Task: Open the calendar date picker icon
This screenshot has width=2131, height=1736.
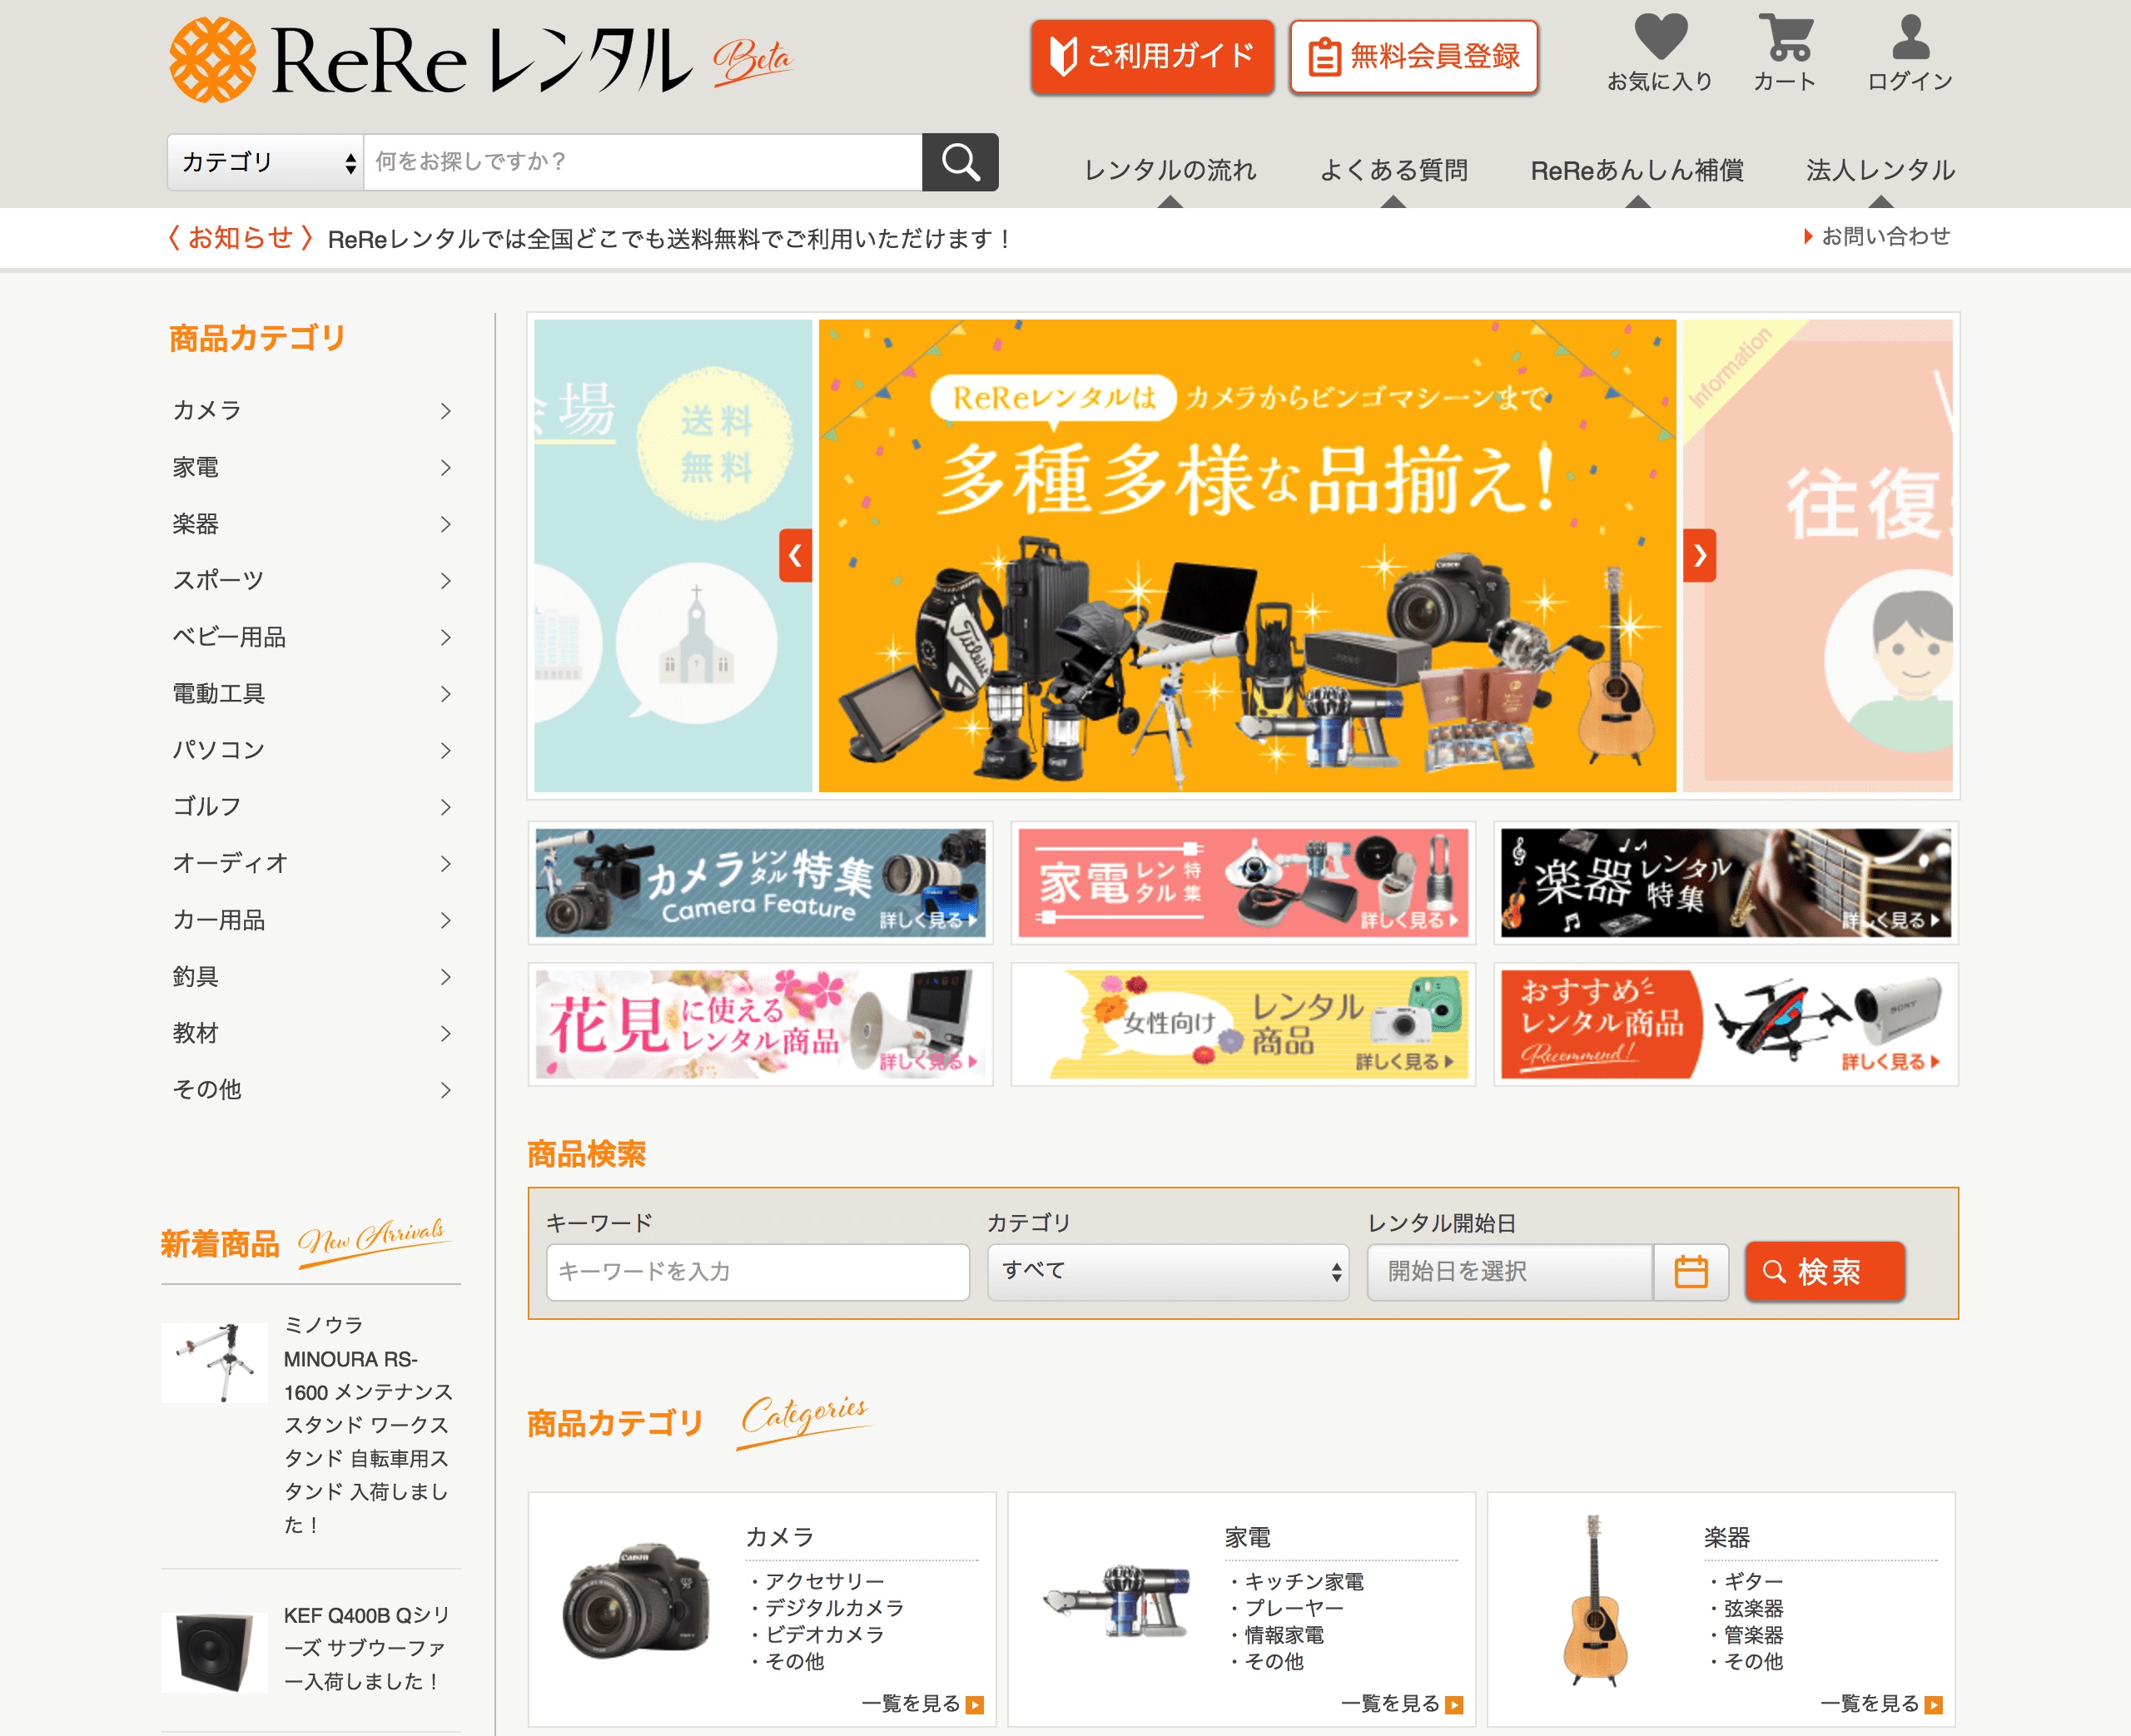Action: tap(1691, 1272)
